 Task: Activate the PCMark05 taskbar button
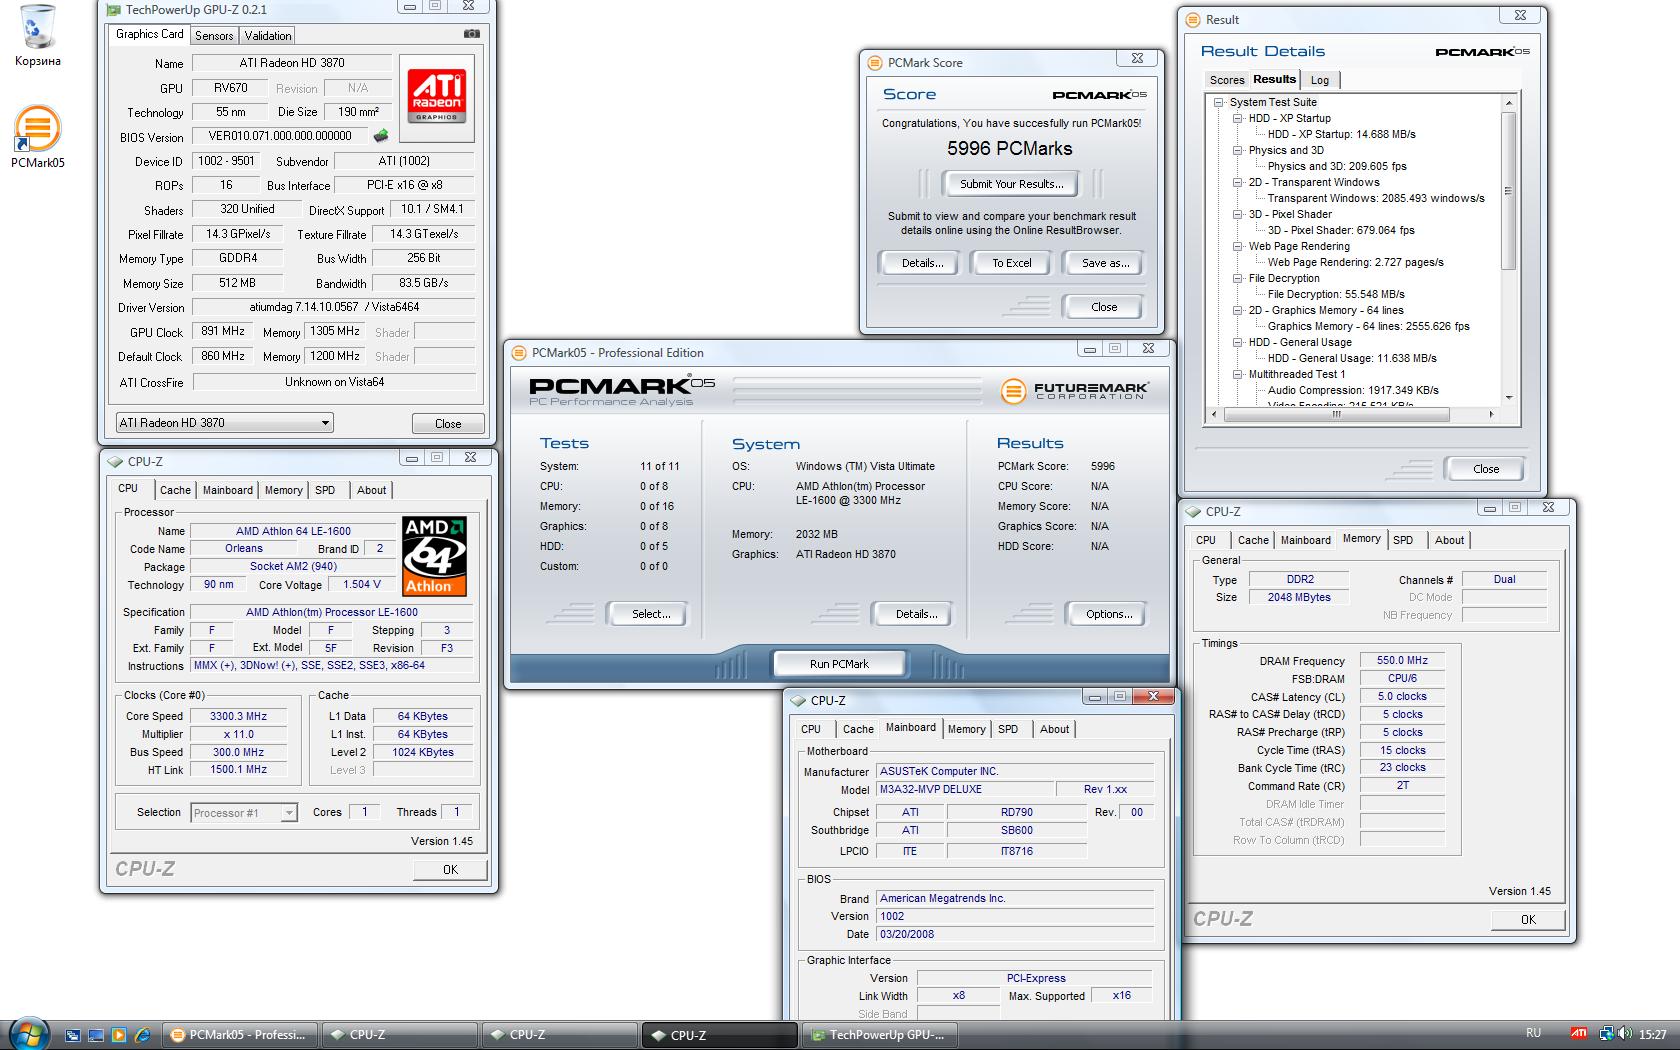click(x=239, y=1035)
